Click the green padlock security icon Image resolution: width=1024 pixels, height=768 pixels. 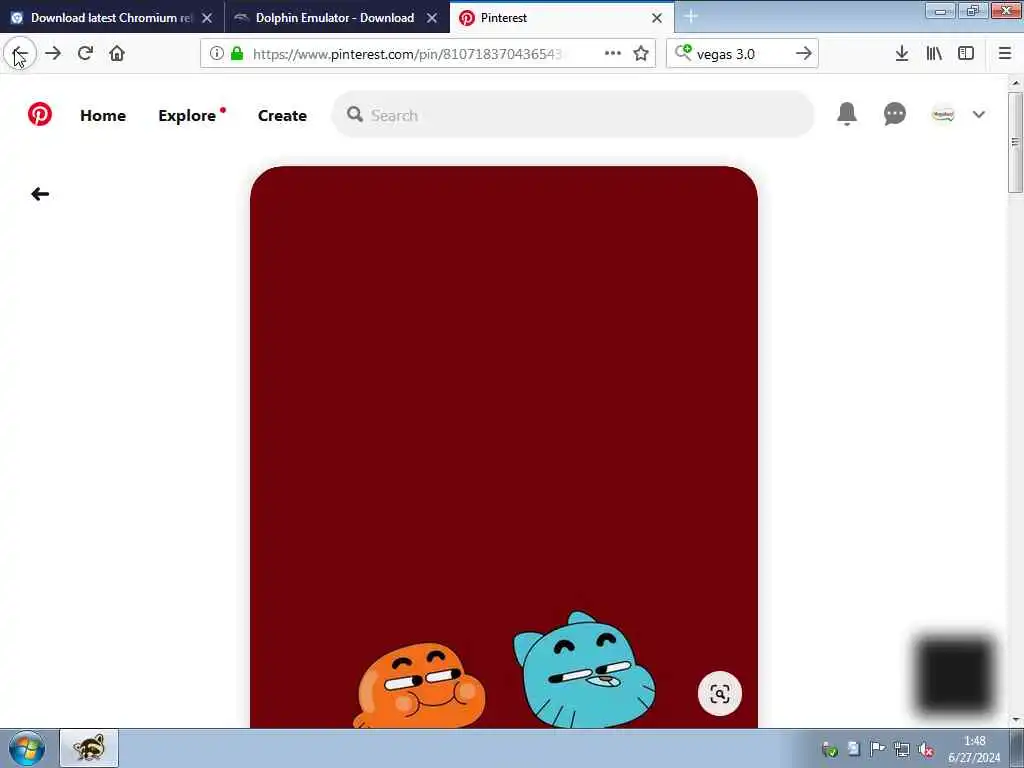[x=237, y=54]
